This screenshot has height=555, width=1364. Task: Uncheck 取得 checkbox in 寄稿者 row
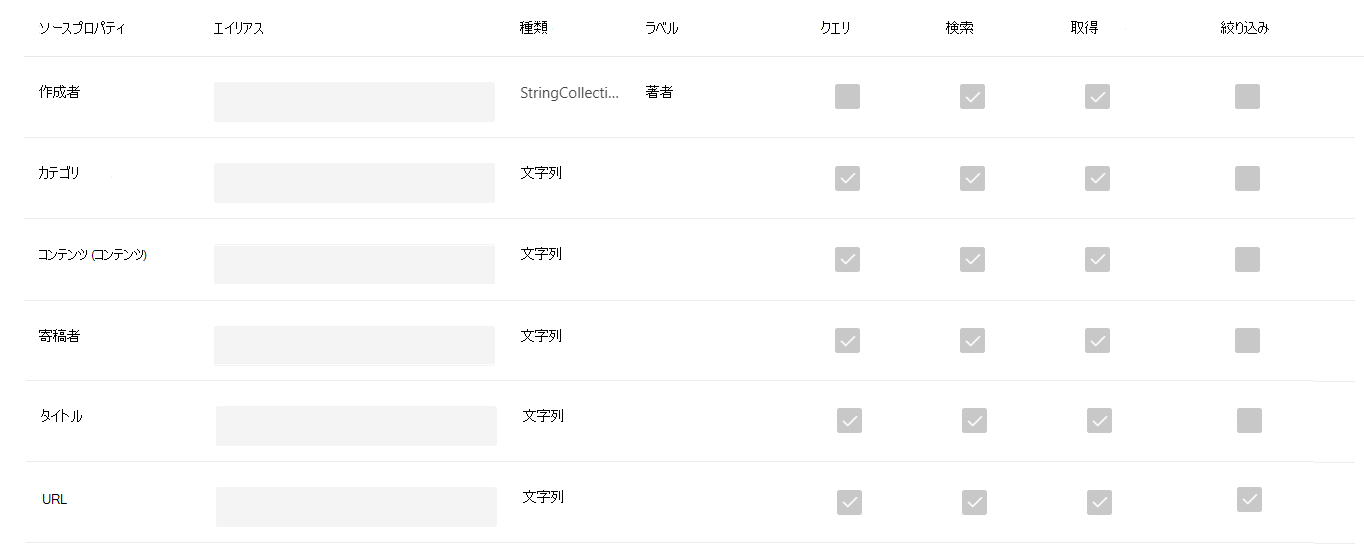(x=1097, y=340)
